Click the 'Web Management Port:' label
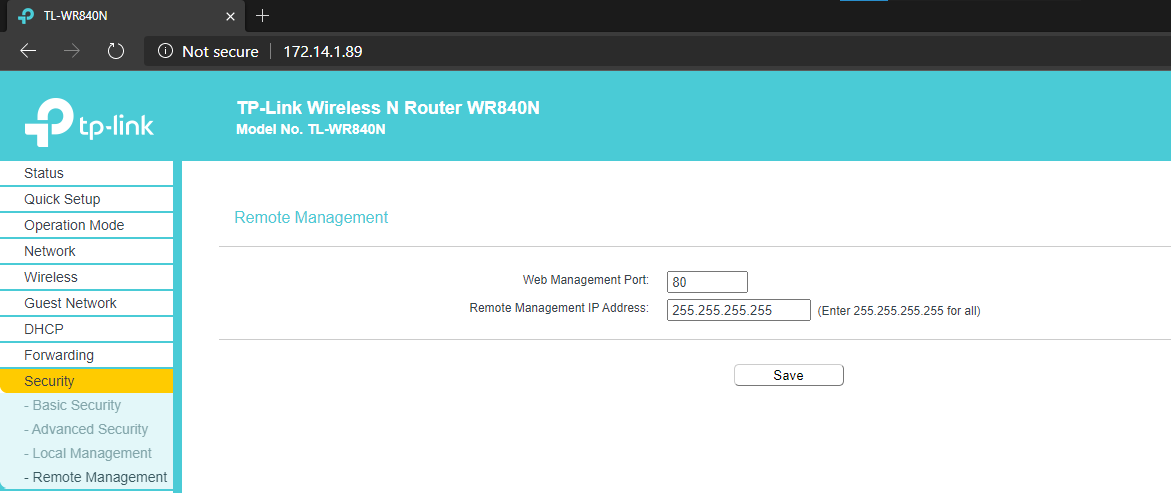 (x=586, y=280)
